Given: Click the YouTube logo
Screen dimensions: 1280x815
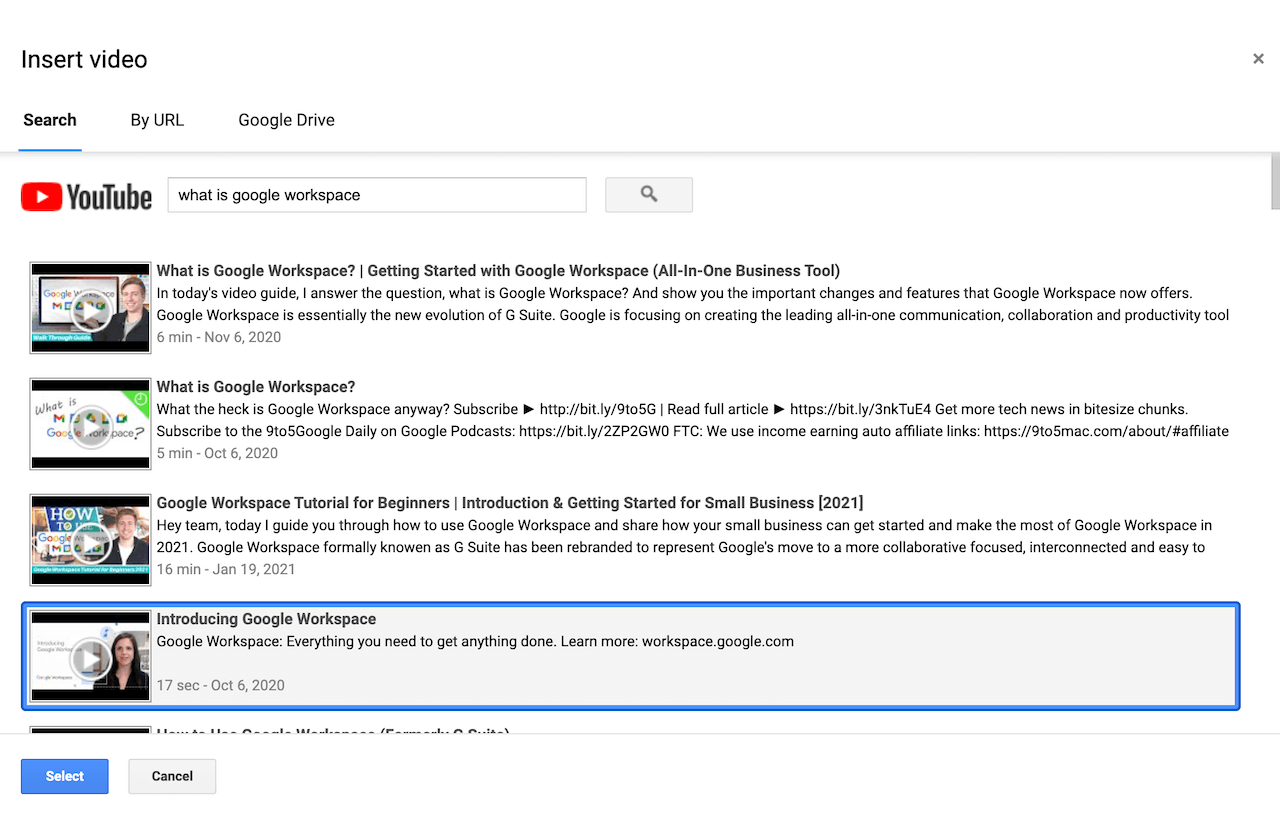Looking at the screenshot, I should [x=86, y=197].
